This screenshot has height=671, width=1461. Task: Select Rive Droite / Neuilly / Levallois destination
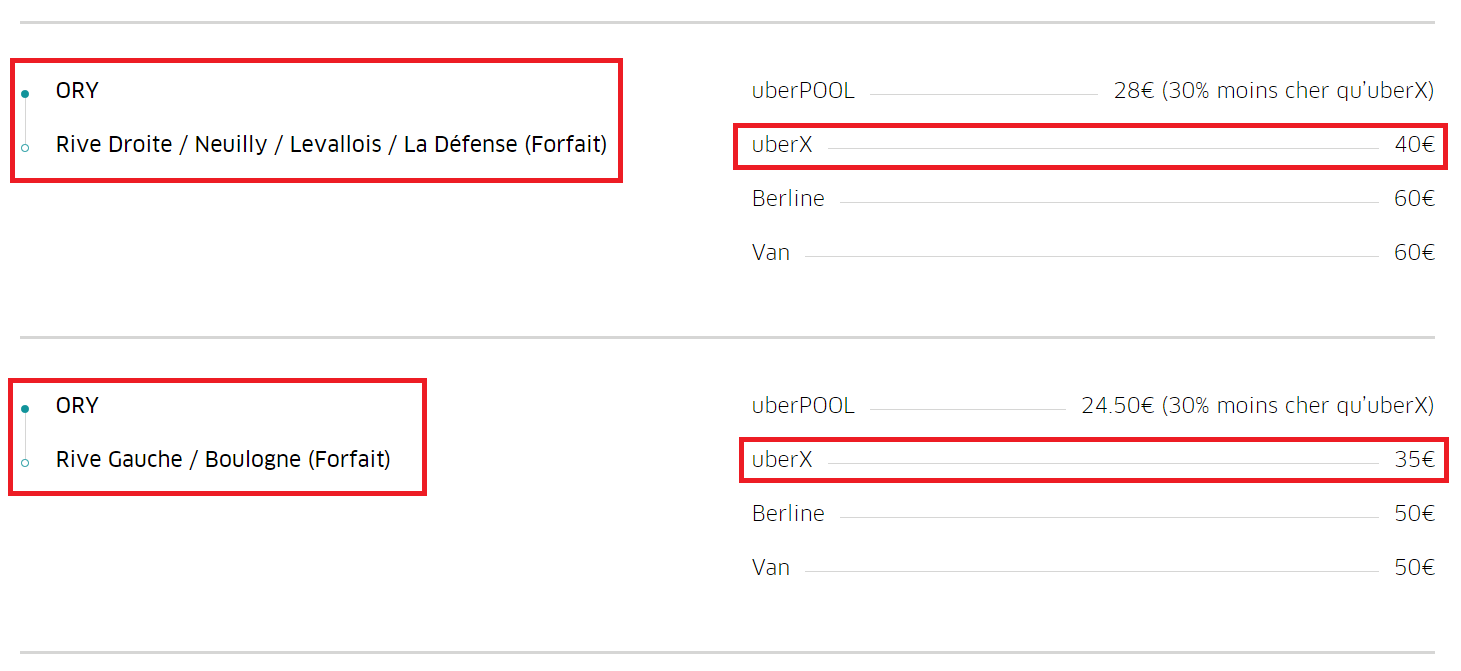331,145
